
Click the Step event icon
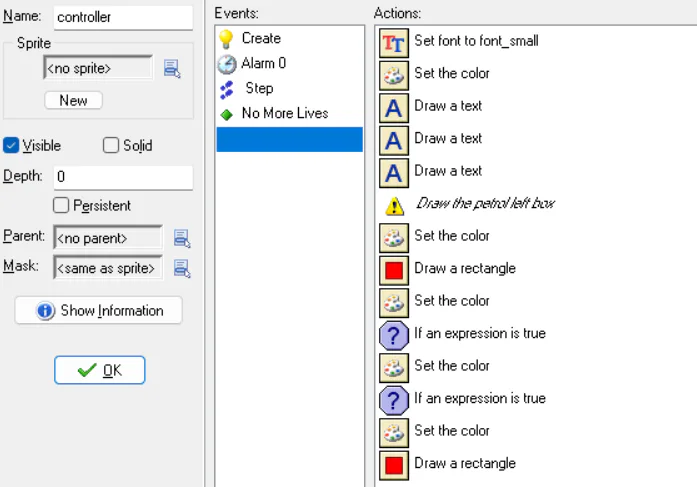(x=227, y=89)
